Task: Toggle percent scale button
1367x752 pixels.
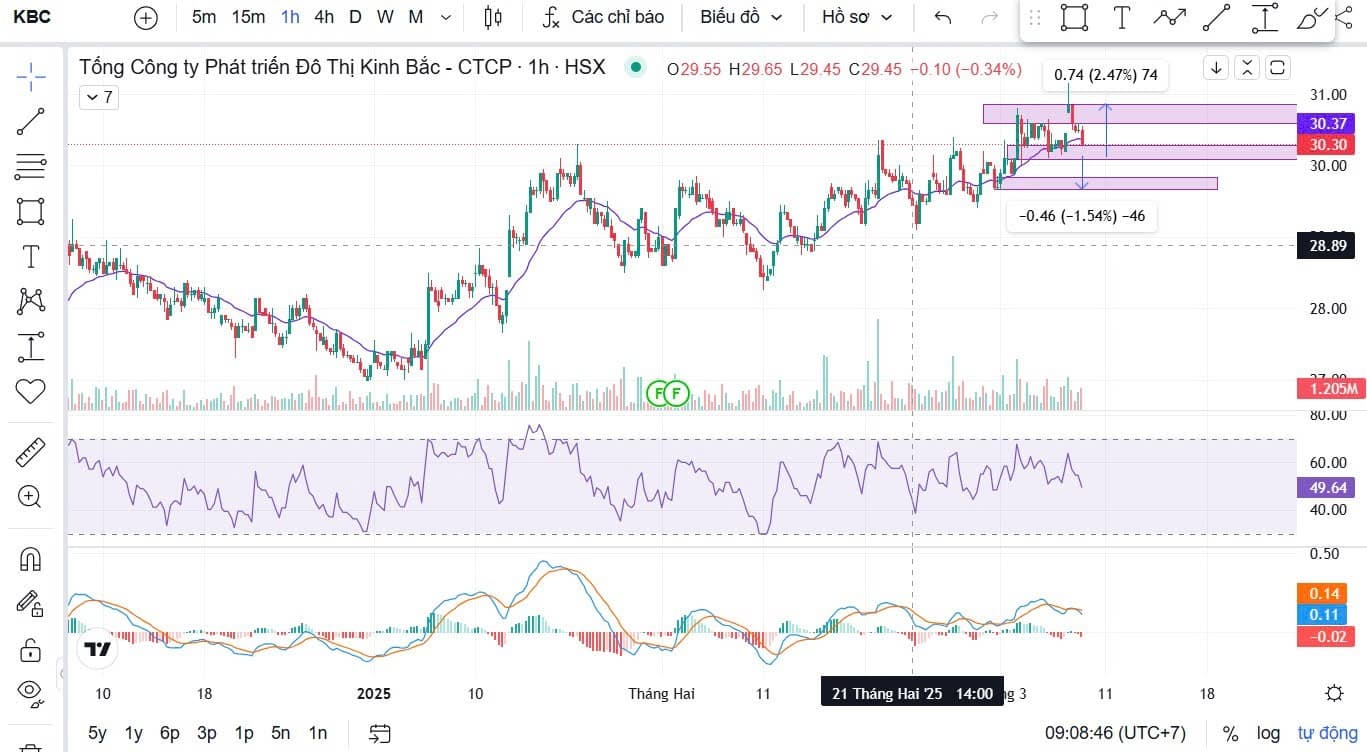Action: [1230, 733]
